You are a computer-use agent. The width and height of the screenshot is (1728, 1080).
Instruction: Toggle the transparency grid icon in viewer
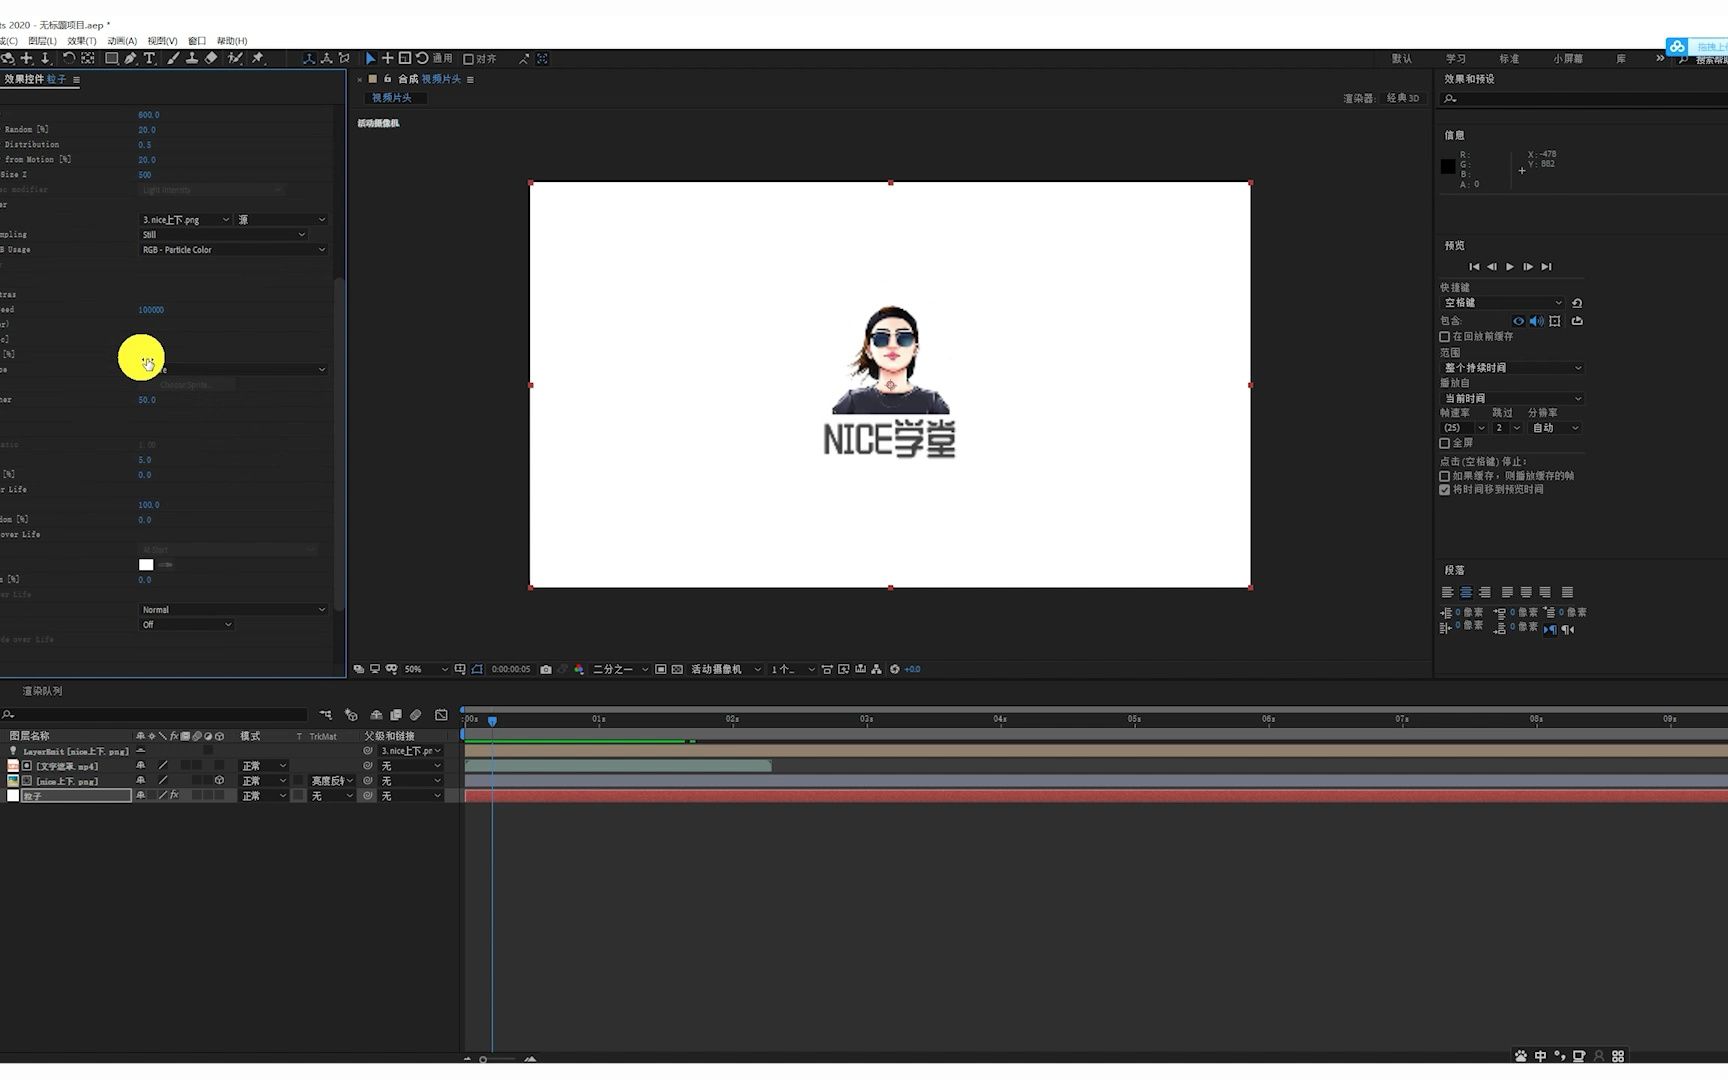[x=677, y=670]
